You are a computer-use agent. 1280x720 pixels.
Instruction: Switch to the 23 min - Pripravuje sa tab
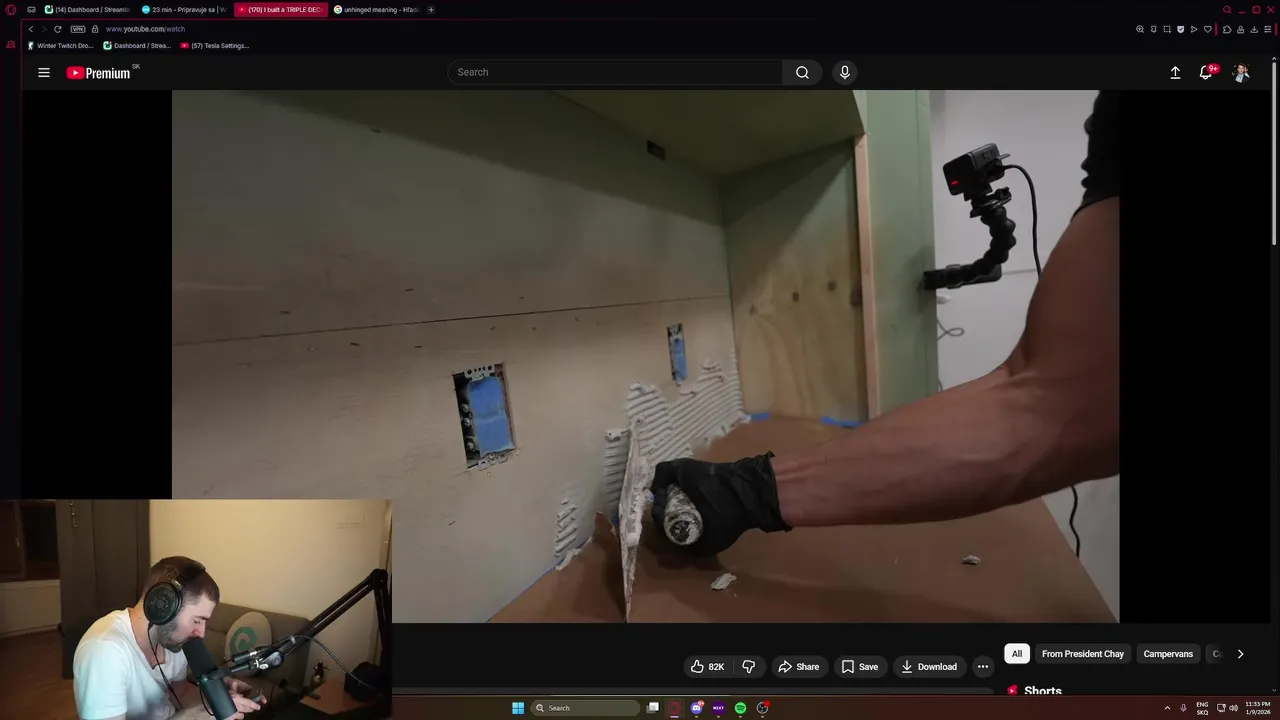pyautogui.click(x=184, y=10)
